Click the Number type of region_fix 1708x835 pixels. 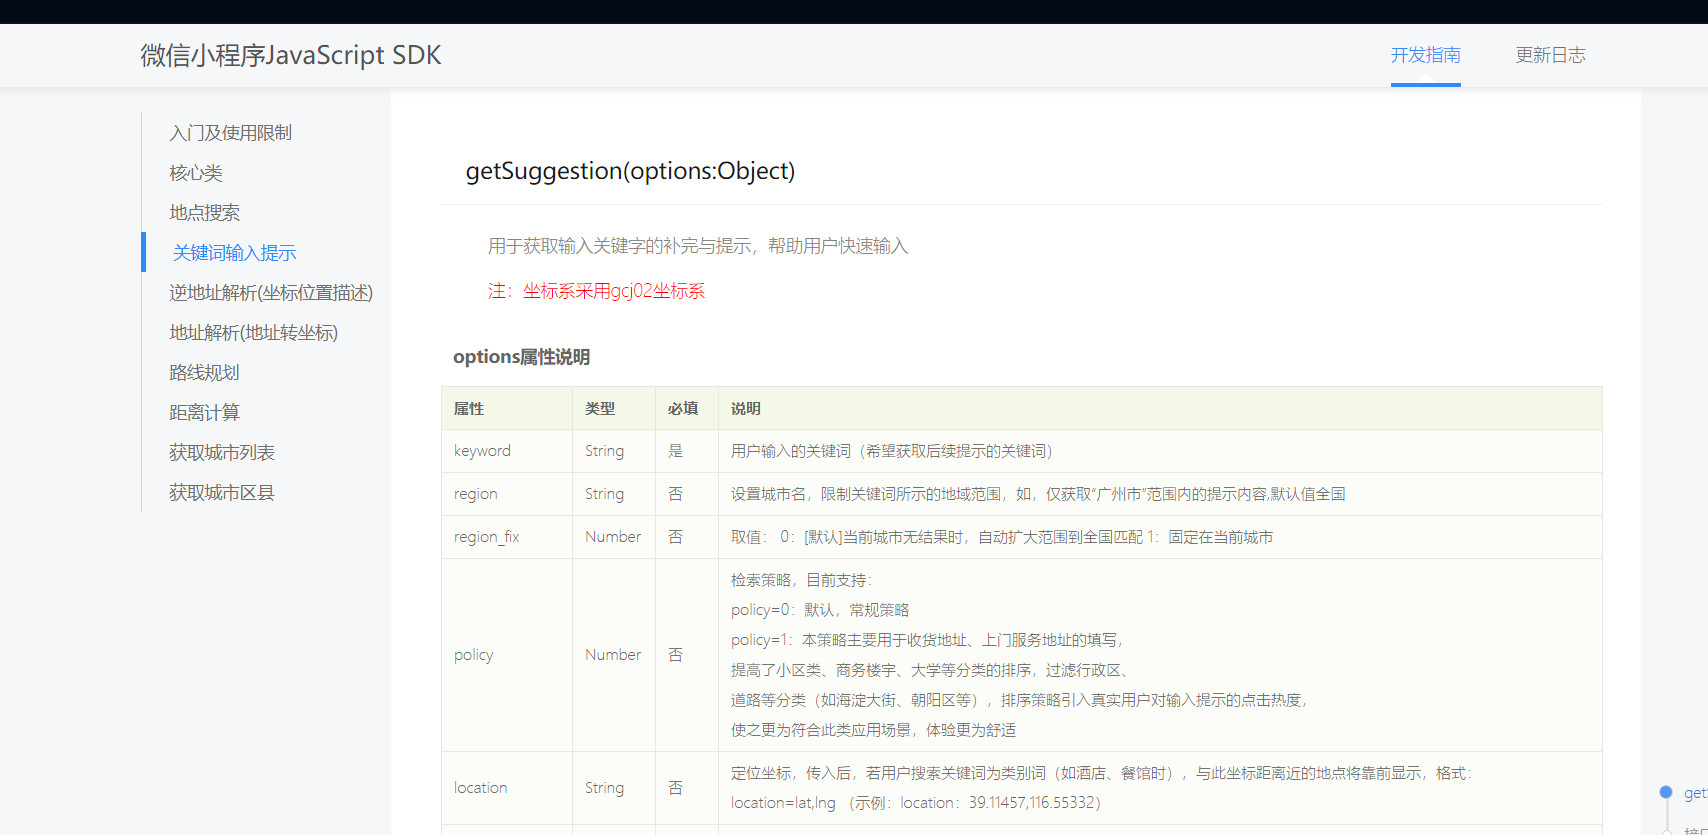pyautogui.click(x=613, y=537)
